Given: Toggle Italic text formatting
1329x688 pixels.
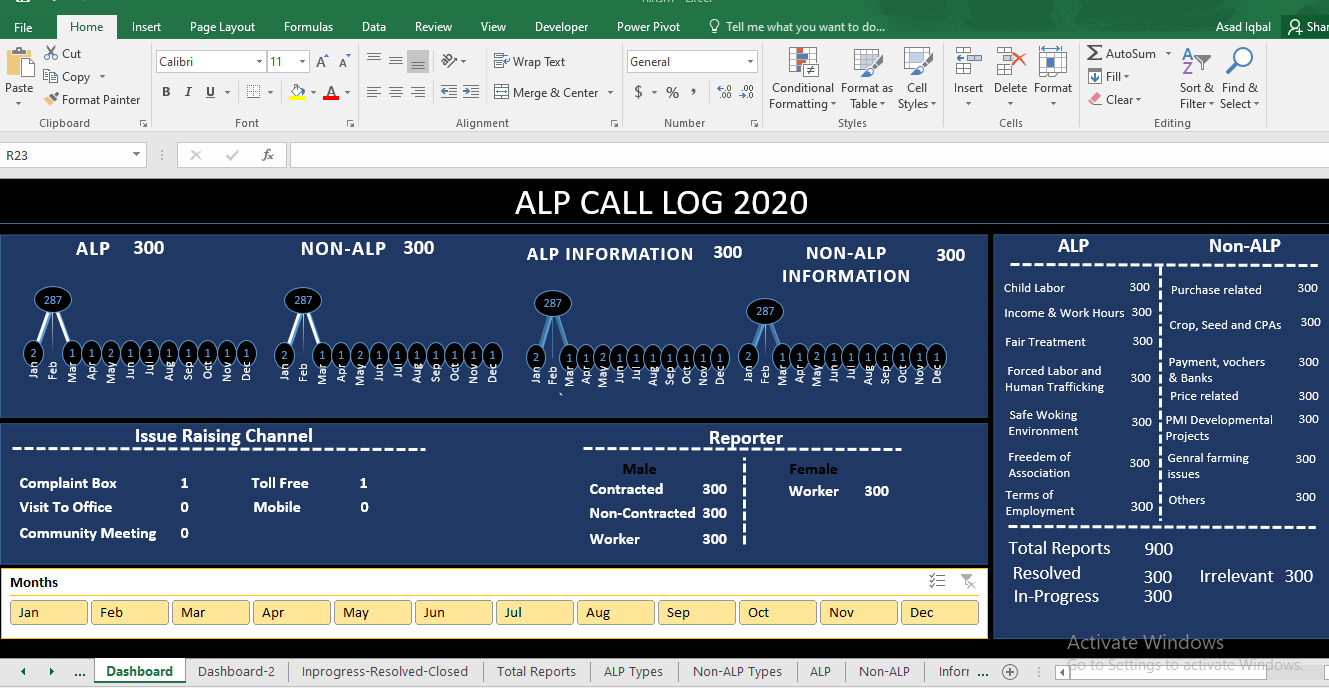Looking at the screenshot, I should [x=188, y=92].
